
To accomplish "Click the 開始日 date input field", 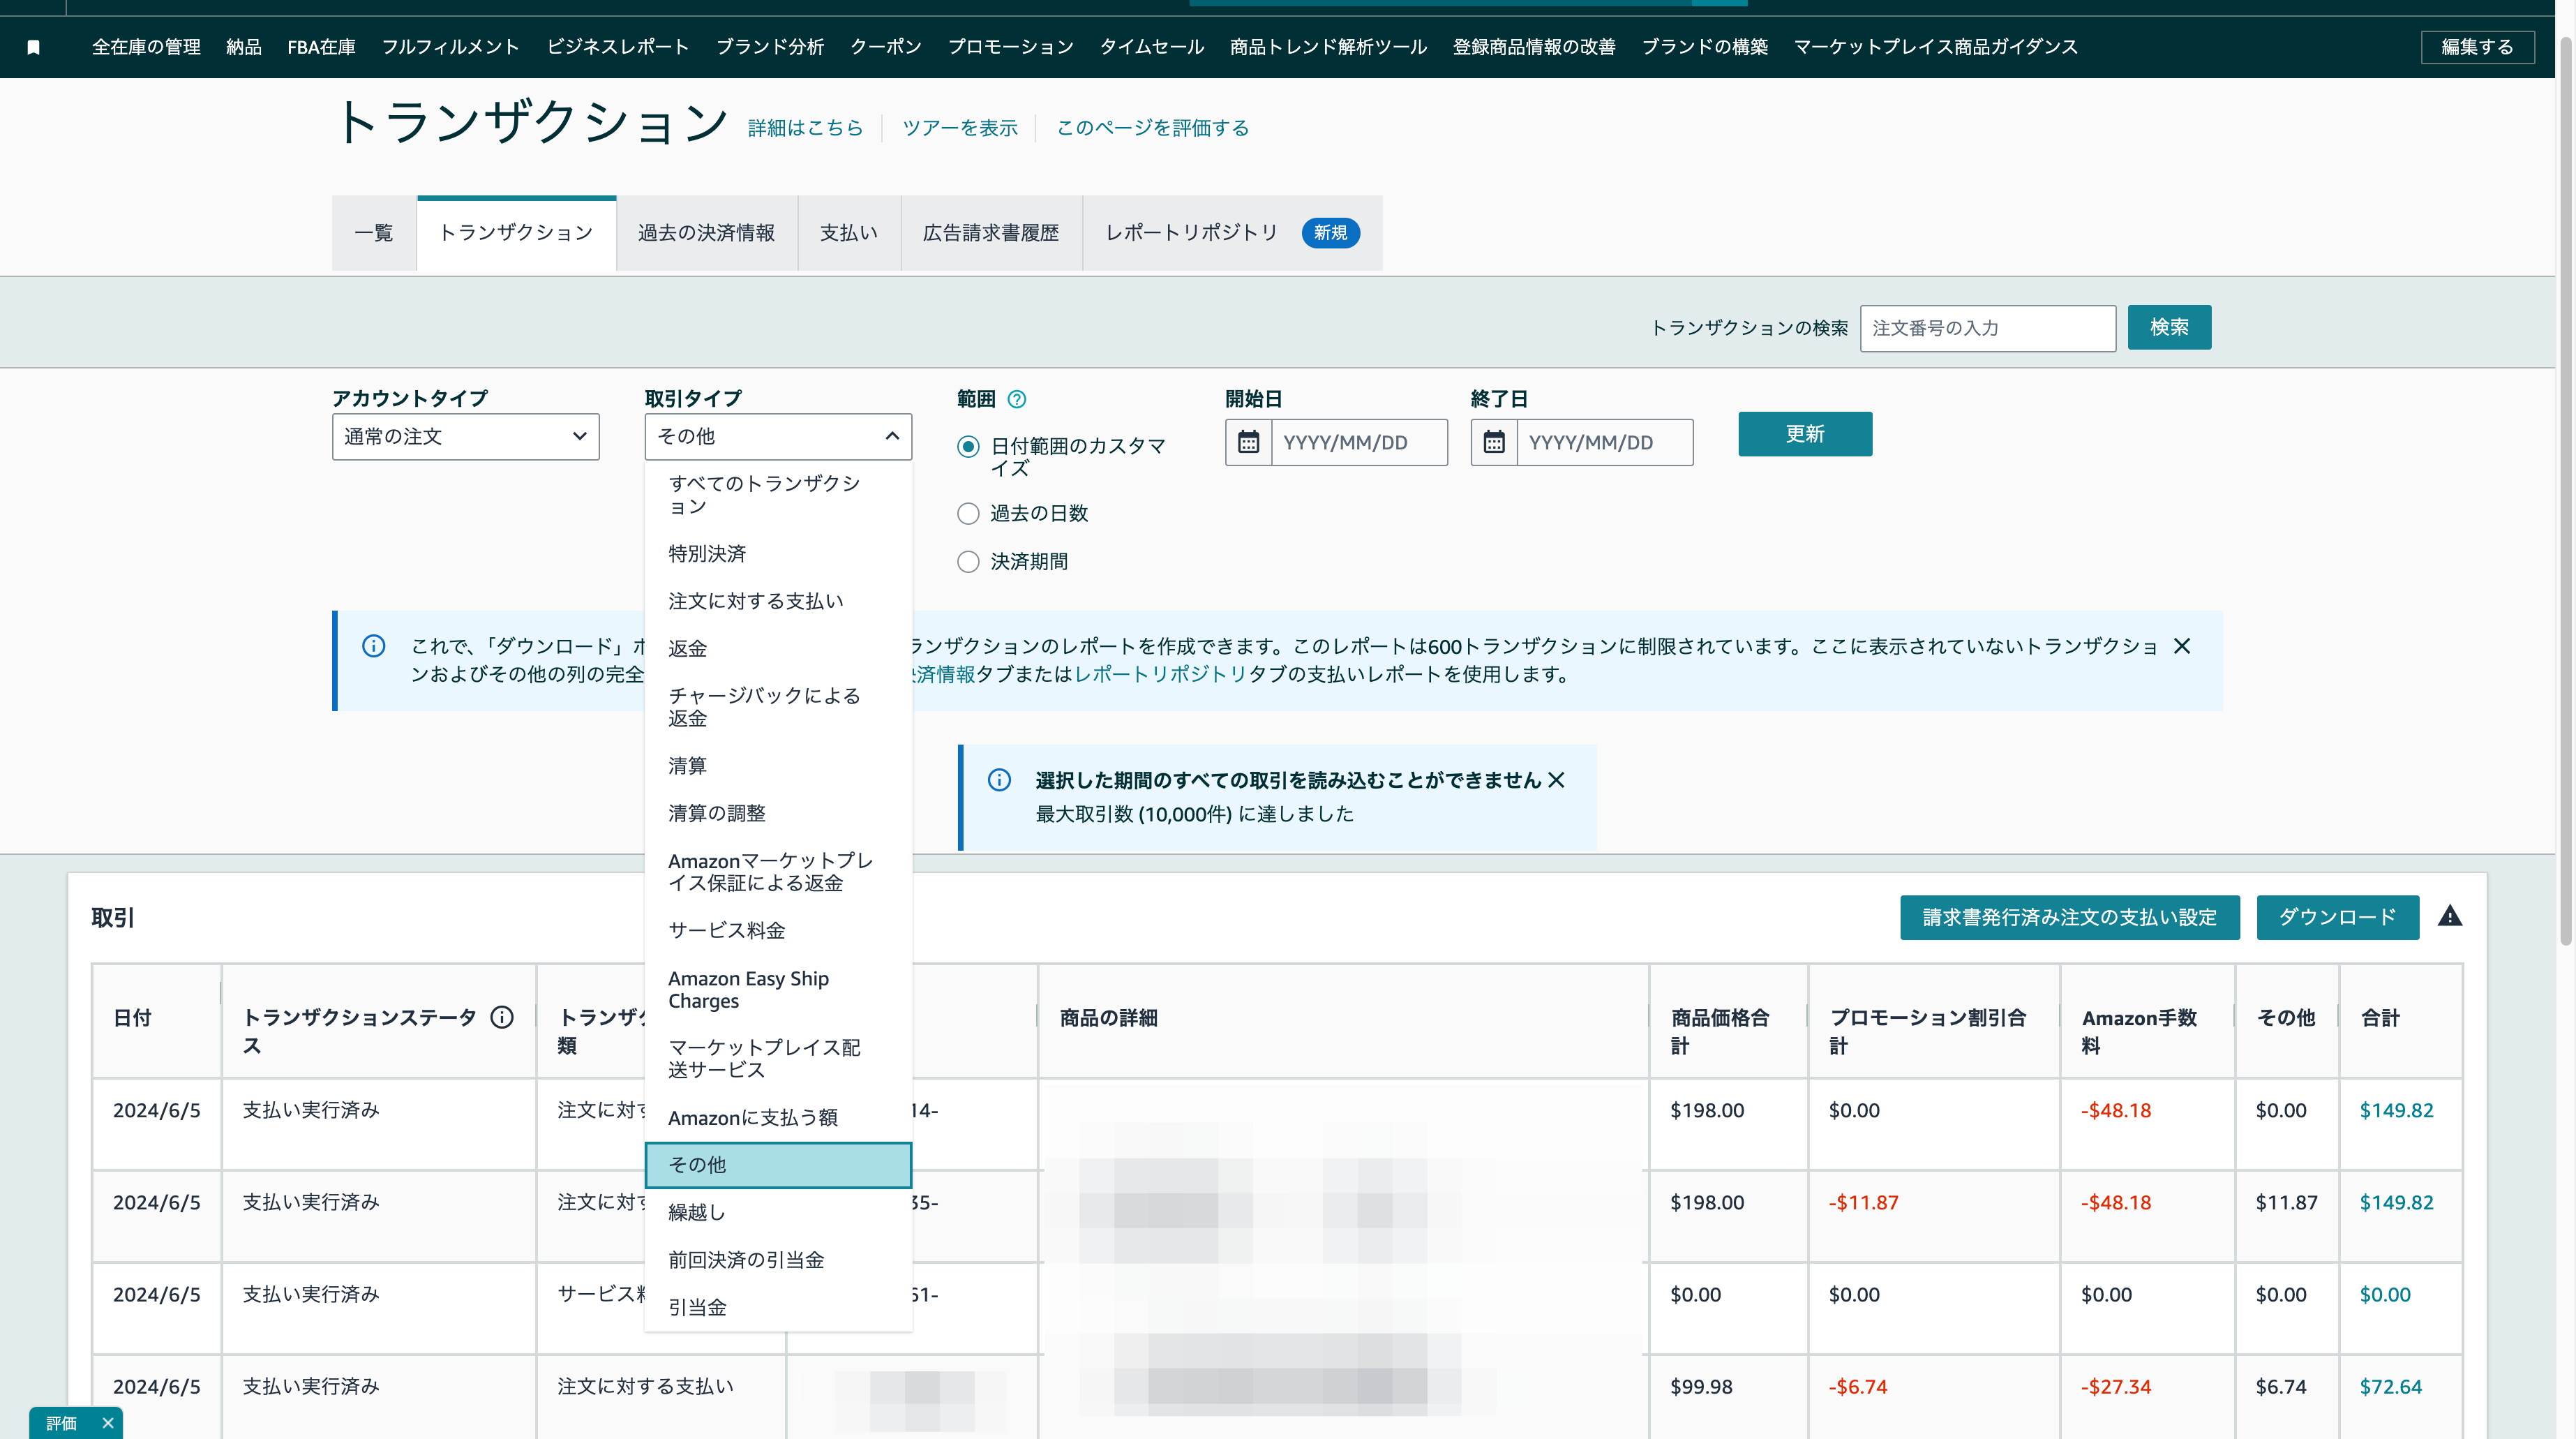I will click(1359, 442).
